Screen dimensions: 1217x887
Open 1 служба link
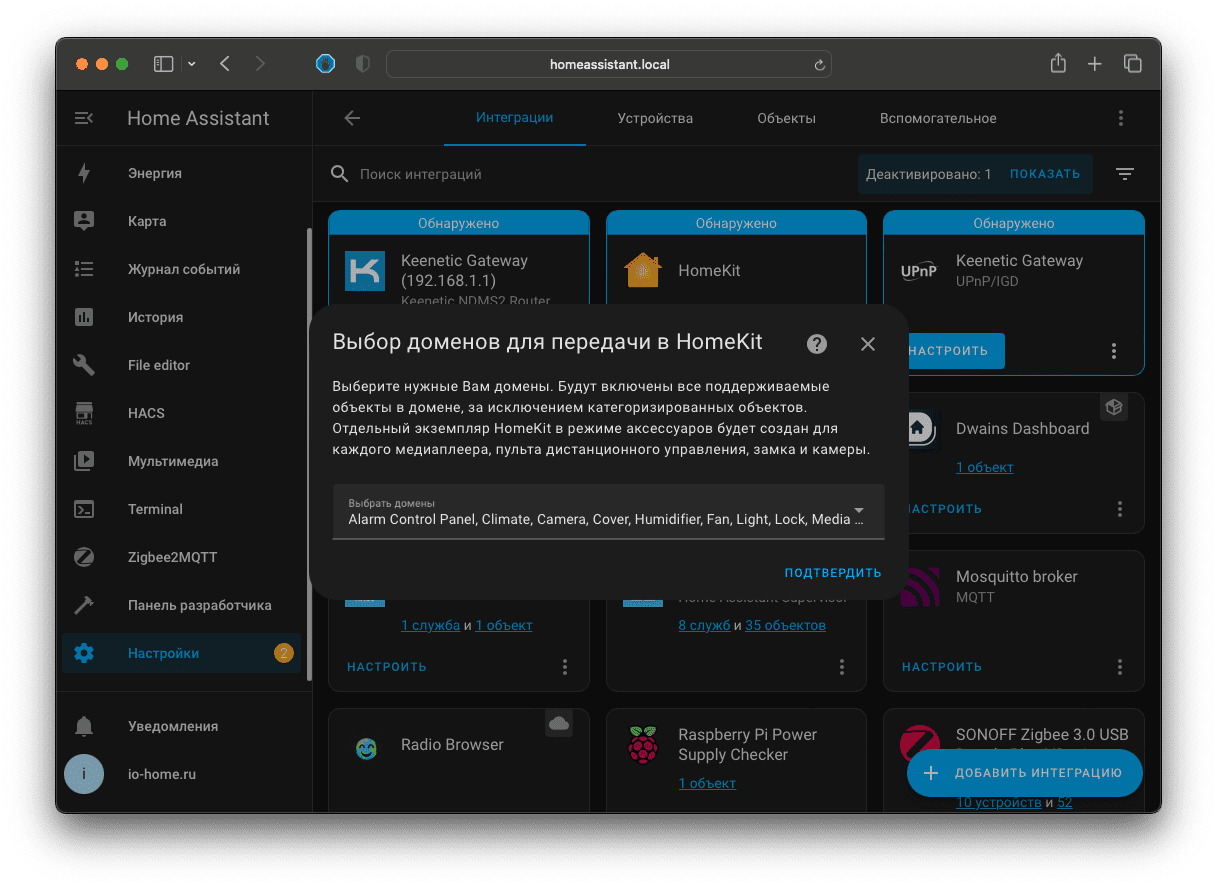pyautogui.click(x=431, y=625)
